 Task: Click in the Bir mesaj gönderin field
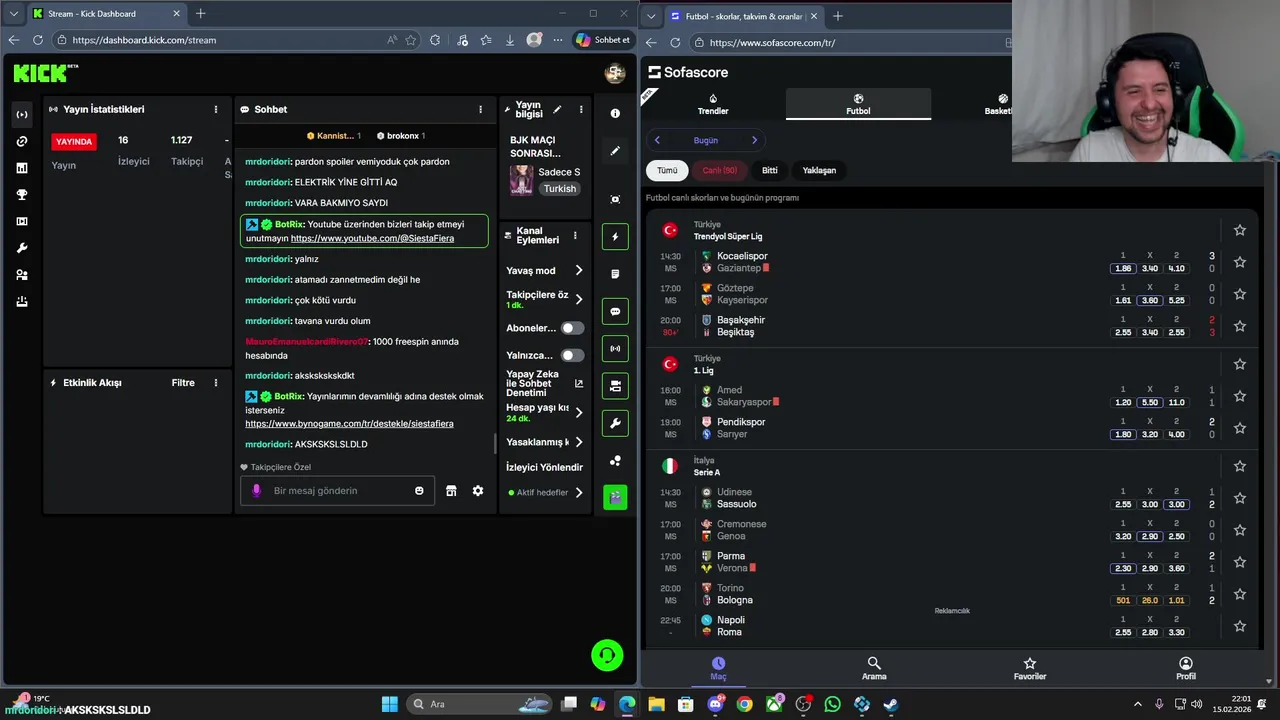(x=338, y=491)
